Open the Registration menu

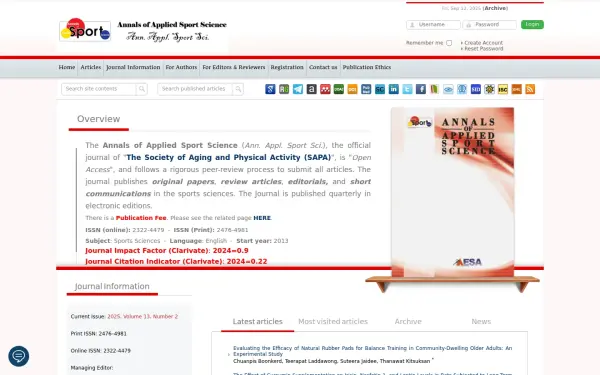tap(287, 67)
